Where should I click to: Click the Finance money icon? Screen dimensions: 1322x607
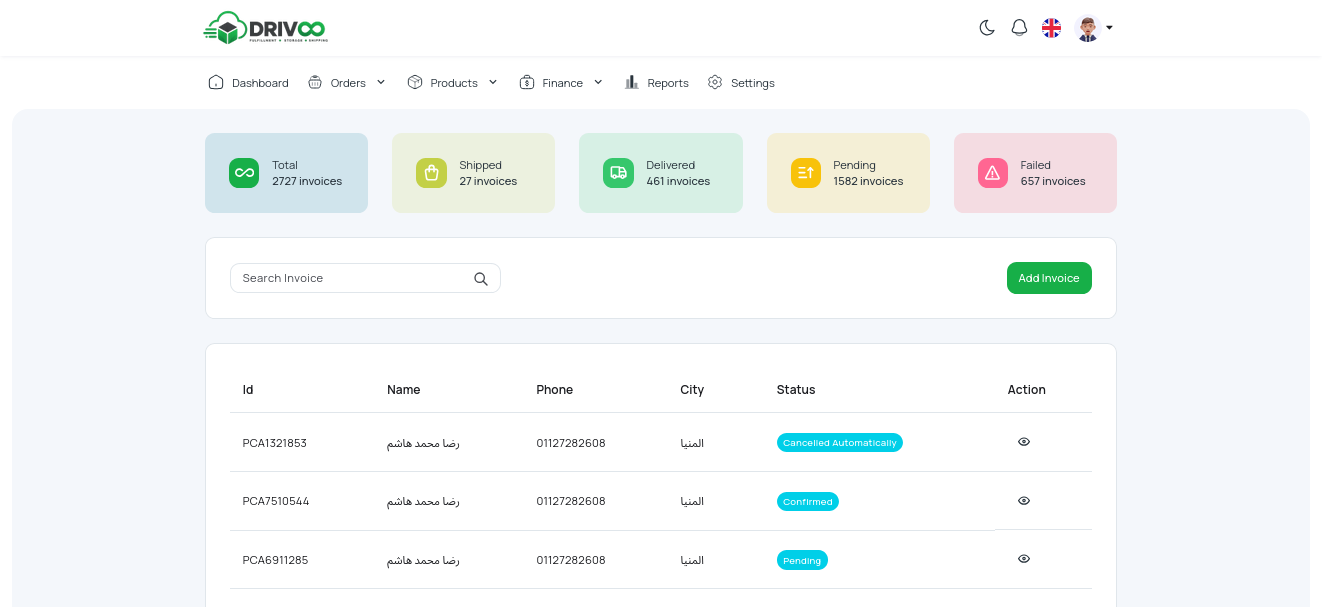[527, 82]
